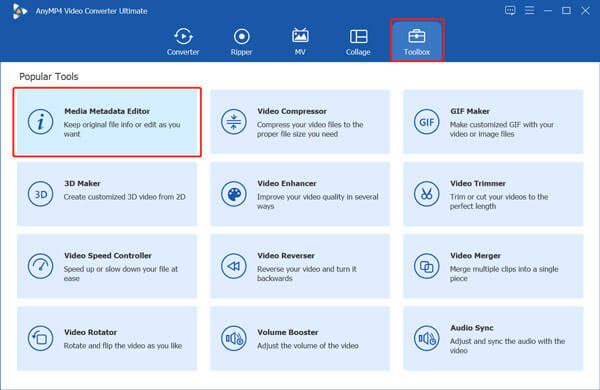
Task: Open the feedback chat icon in title bar
Action: pyautogui.click(x=510, y=10)
